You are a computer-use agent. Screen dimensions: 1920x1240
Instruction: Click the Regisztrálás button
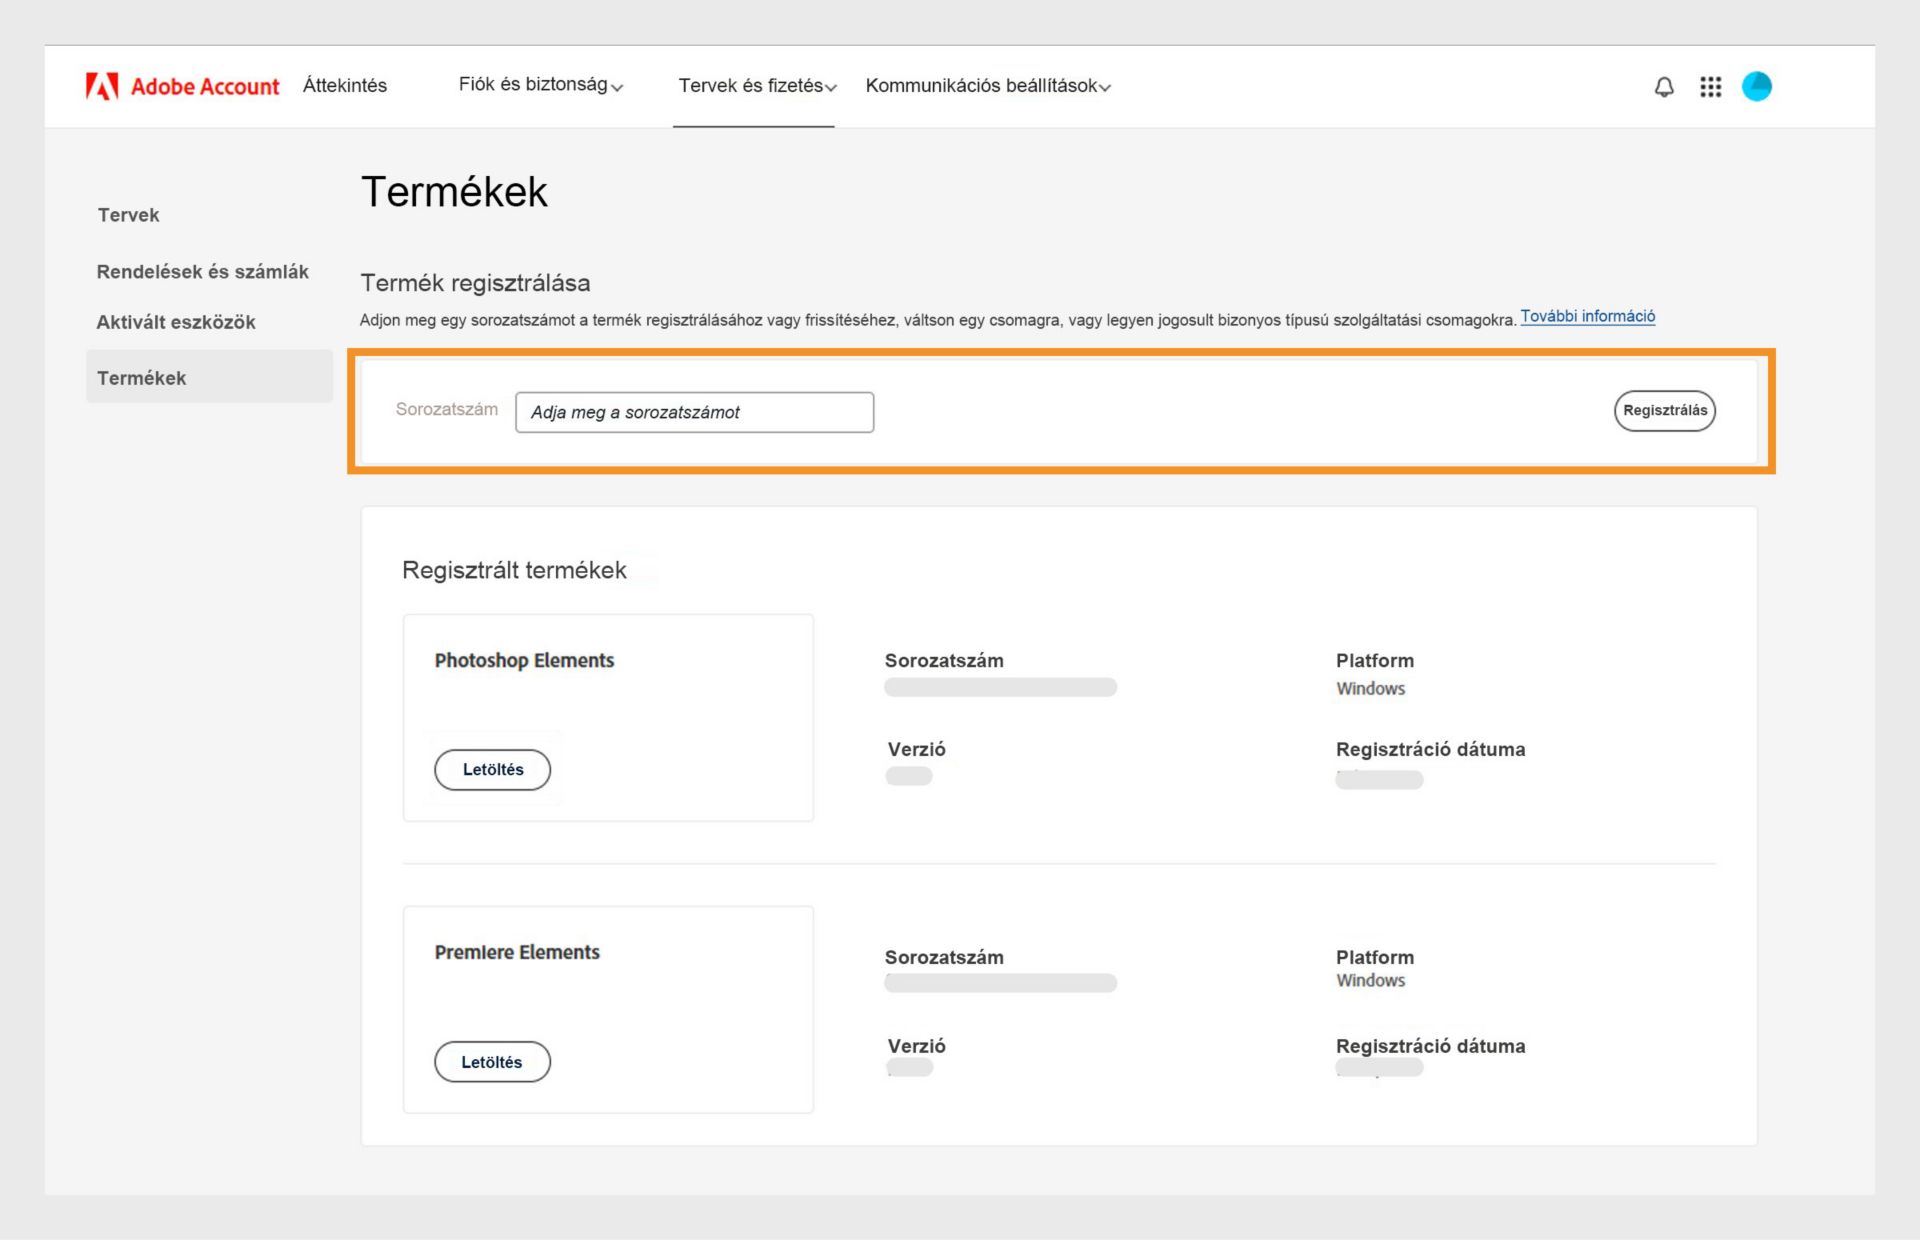(x=1664, y=410)
